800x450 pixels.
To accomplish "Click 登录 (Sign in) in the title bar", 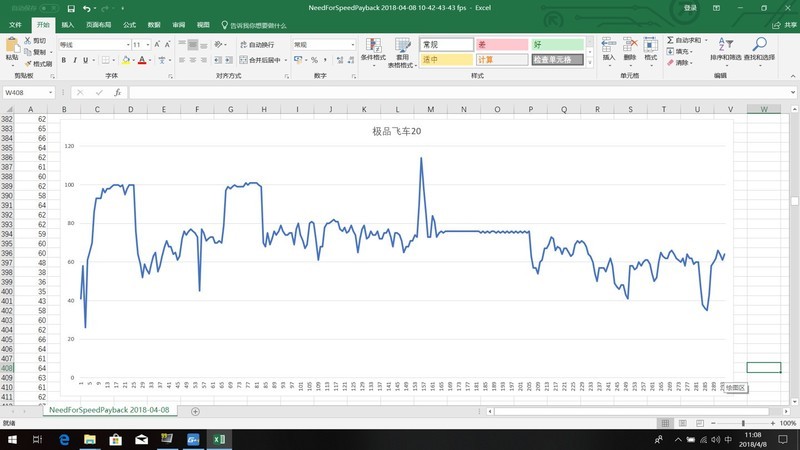I will click(690, 8).
